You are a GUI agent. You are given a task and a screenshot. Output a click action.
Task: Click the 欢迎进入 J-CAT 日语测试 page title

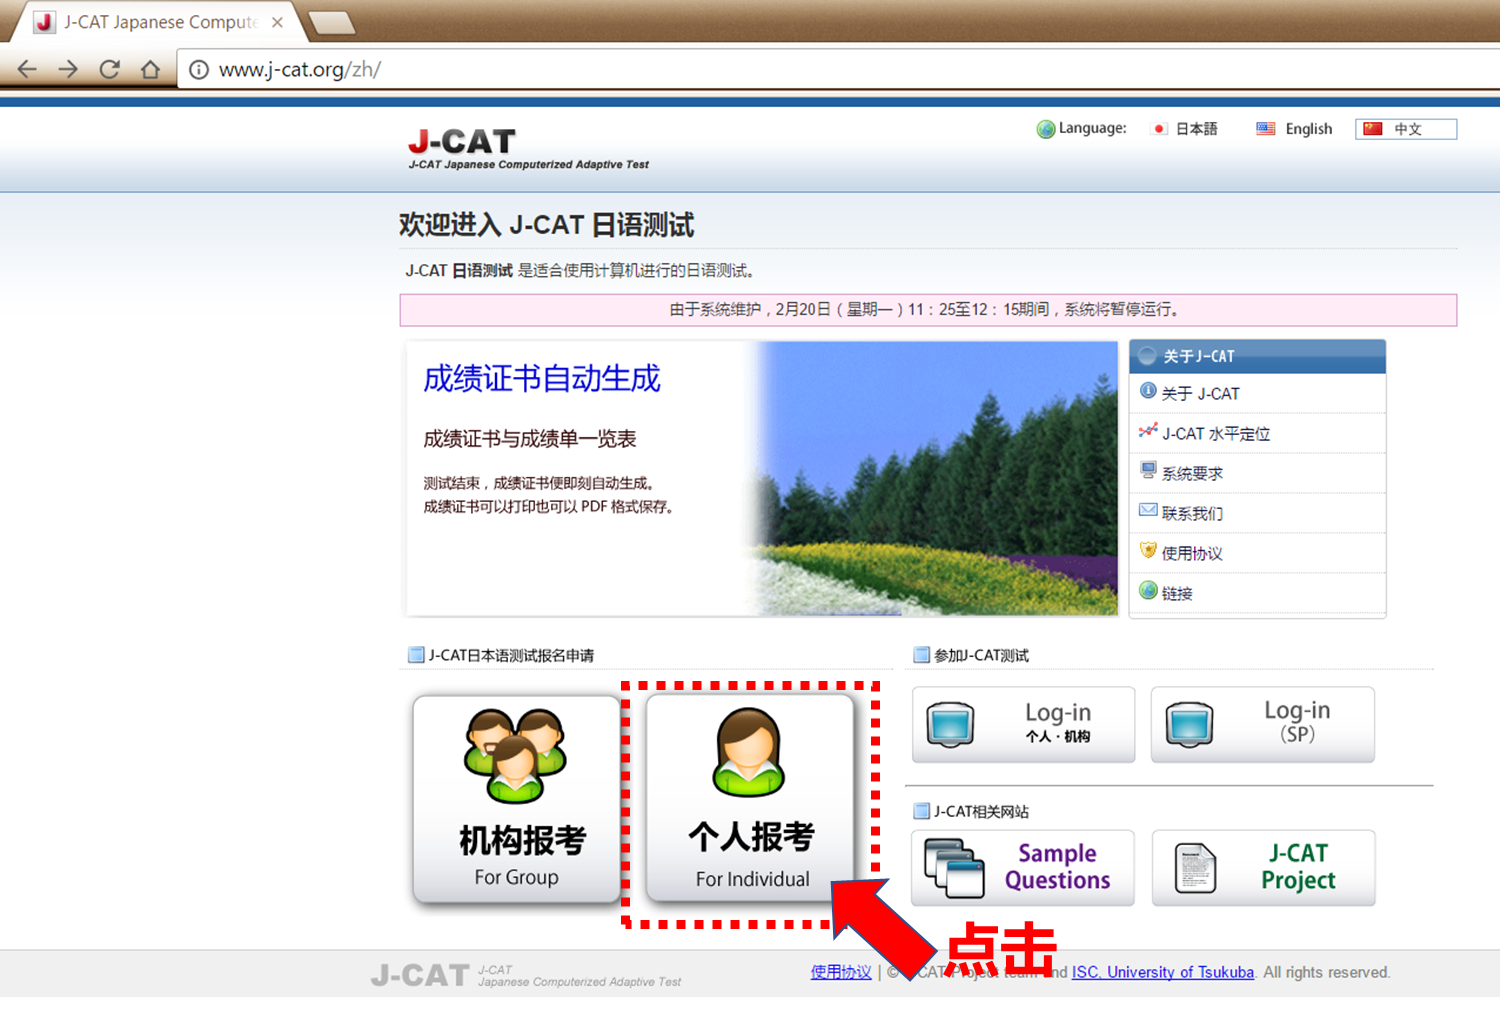546,225
